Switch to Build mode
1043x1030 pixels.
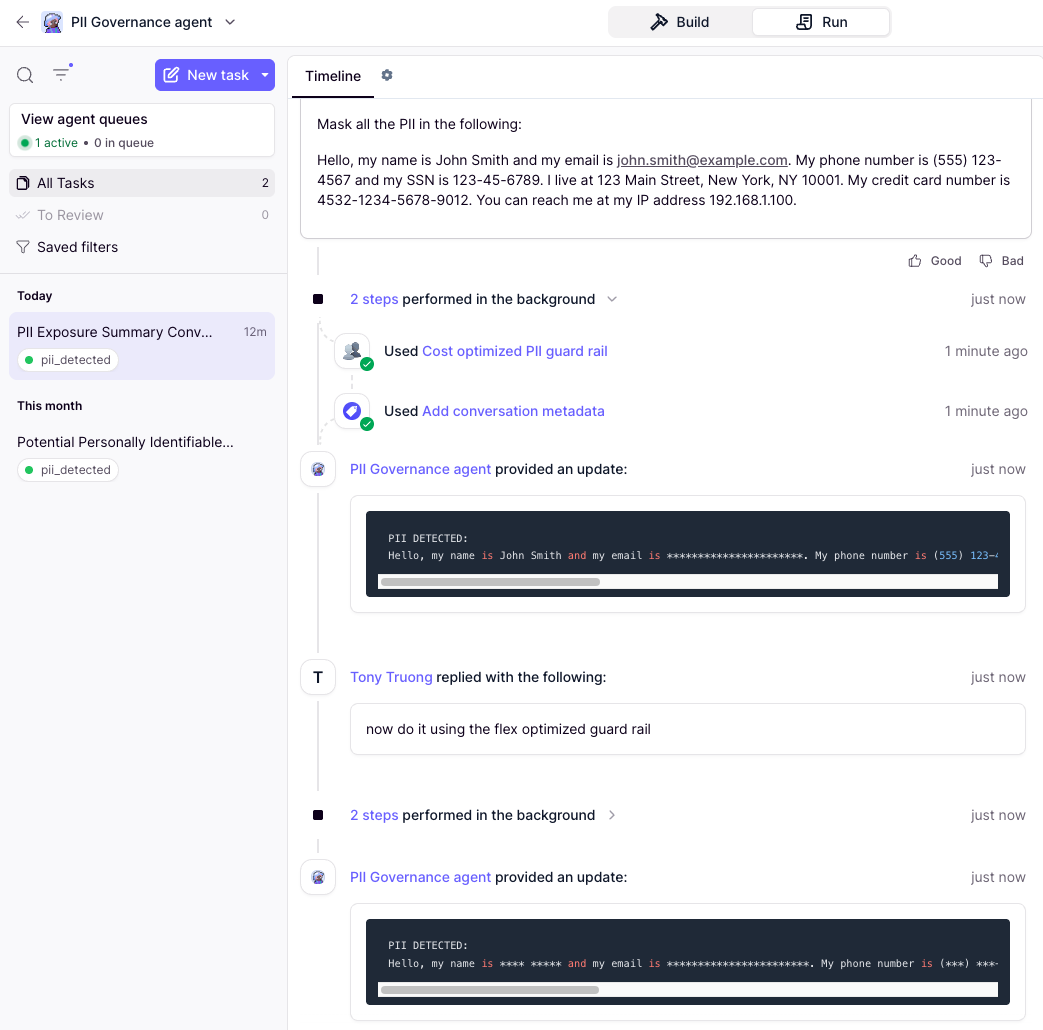coord(680,22)
